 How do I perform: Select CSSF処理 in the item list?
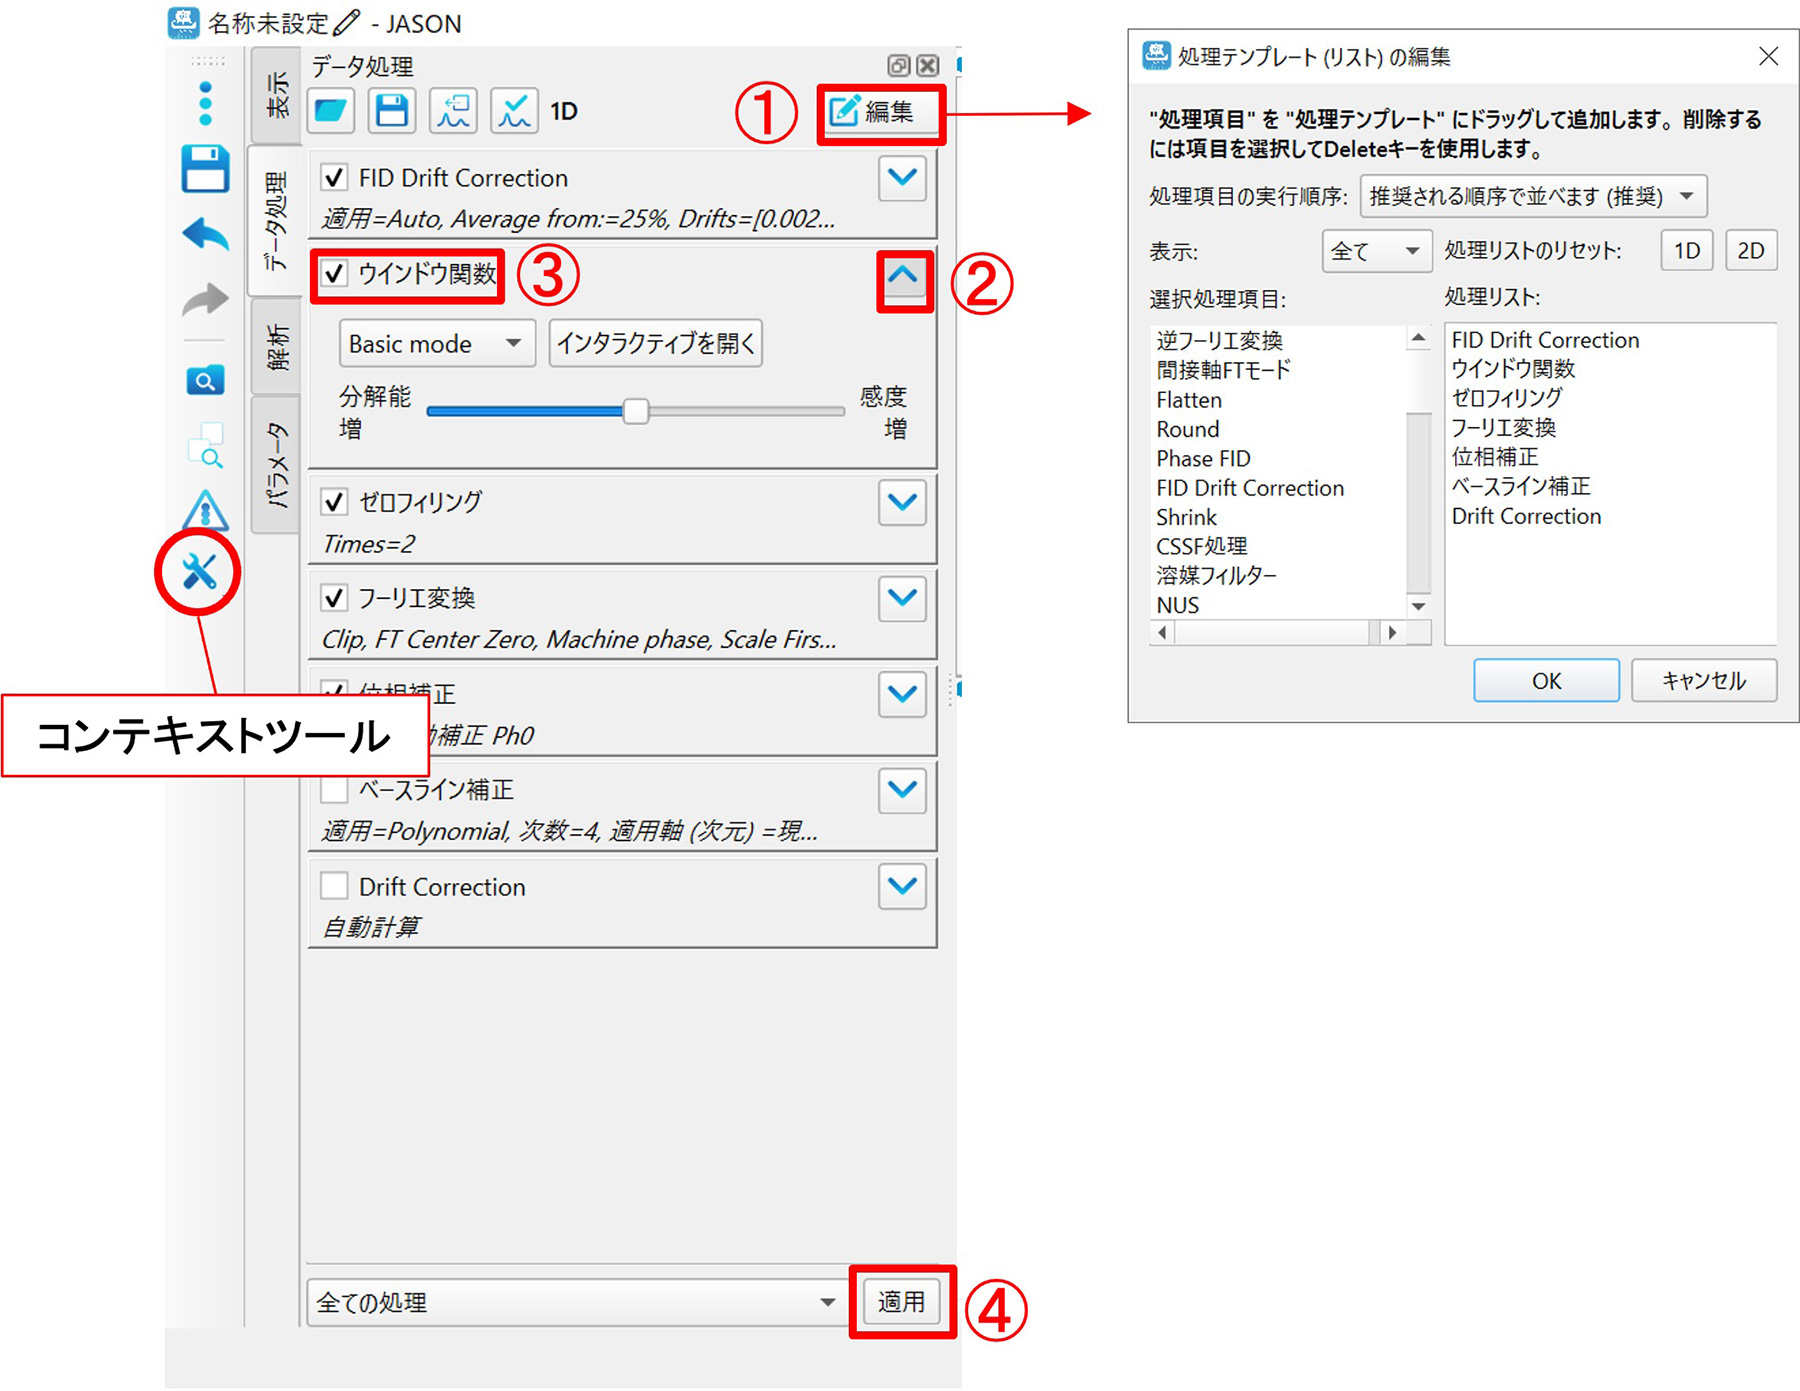click(1201, 546)
